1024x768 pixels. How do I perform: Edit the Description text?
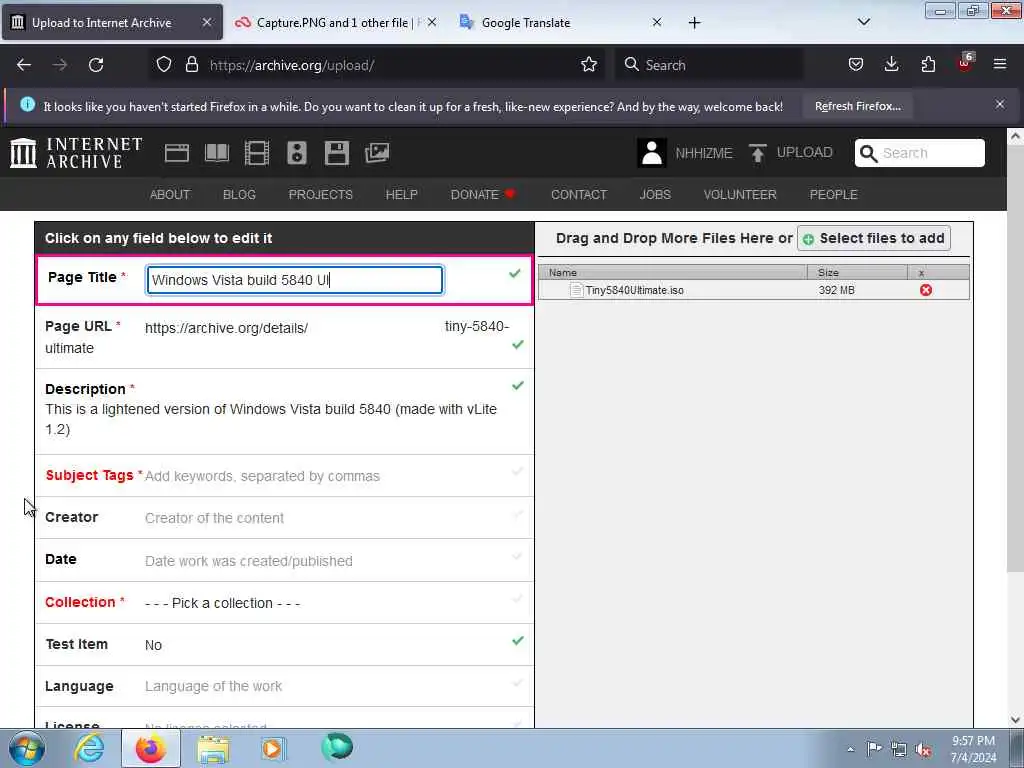tap(271, 419)
